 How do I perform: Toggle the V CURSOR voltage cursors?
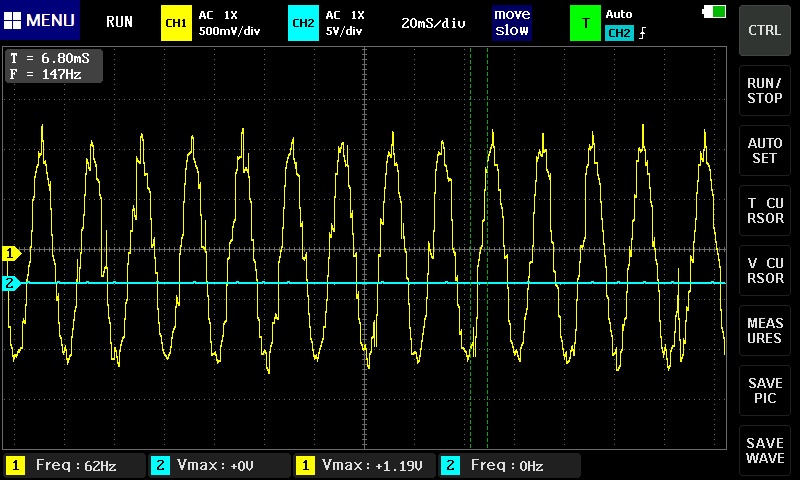point(765,270)
